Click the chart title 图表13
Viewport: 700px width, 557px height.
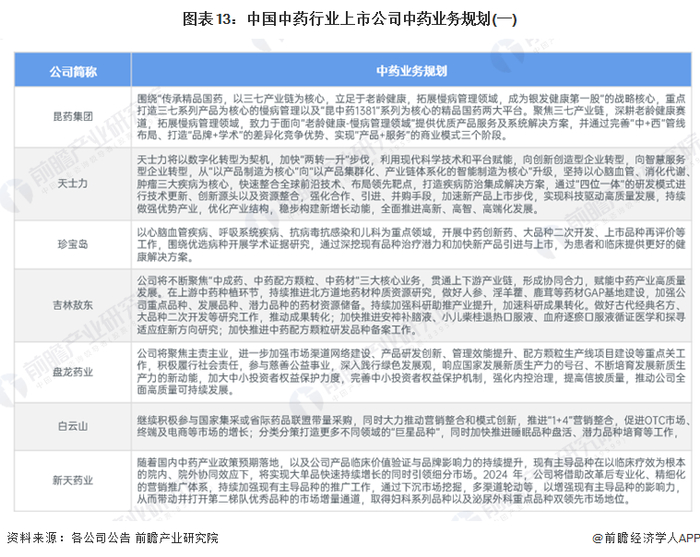[x=350, y=19]
